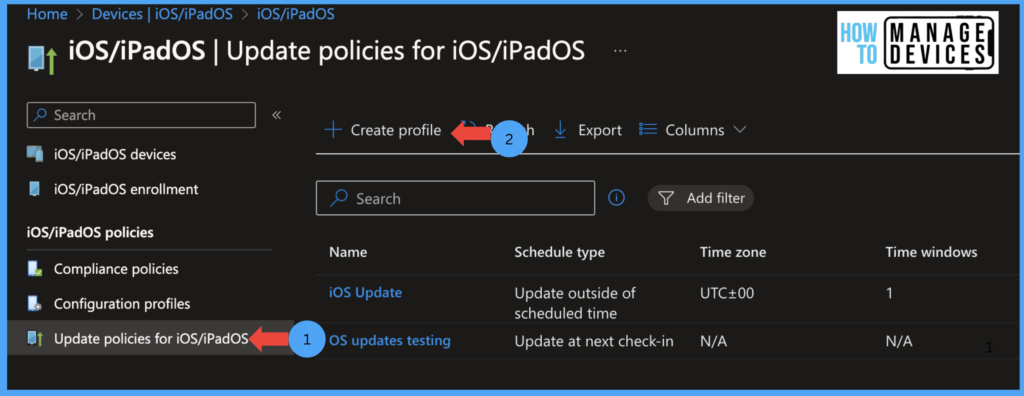Click the iOS/iPadOS page header device icon

coord(42,60)
